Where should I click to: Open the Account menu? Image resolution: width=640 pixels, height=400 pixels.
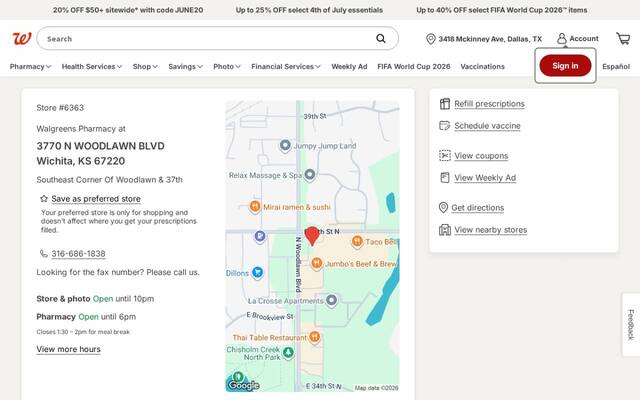point(578,38)
